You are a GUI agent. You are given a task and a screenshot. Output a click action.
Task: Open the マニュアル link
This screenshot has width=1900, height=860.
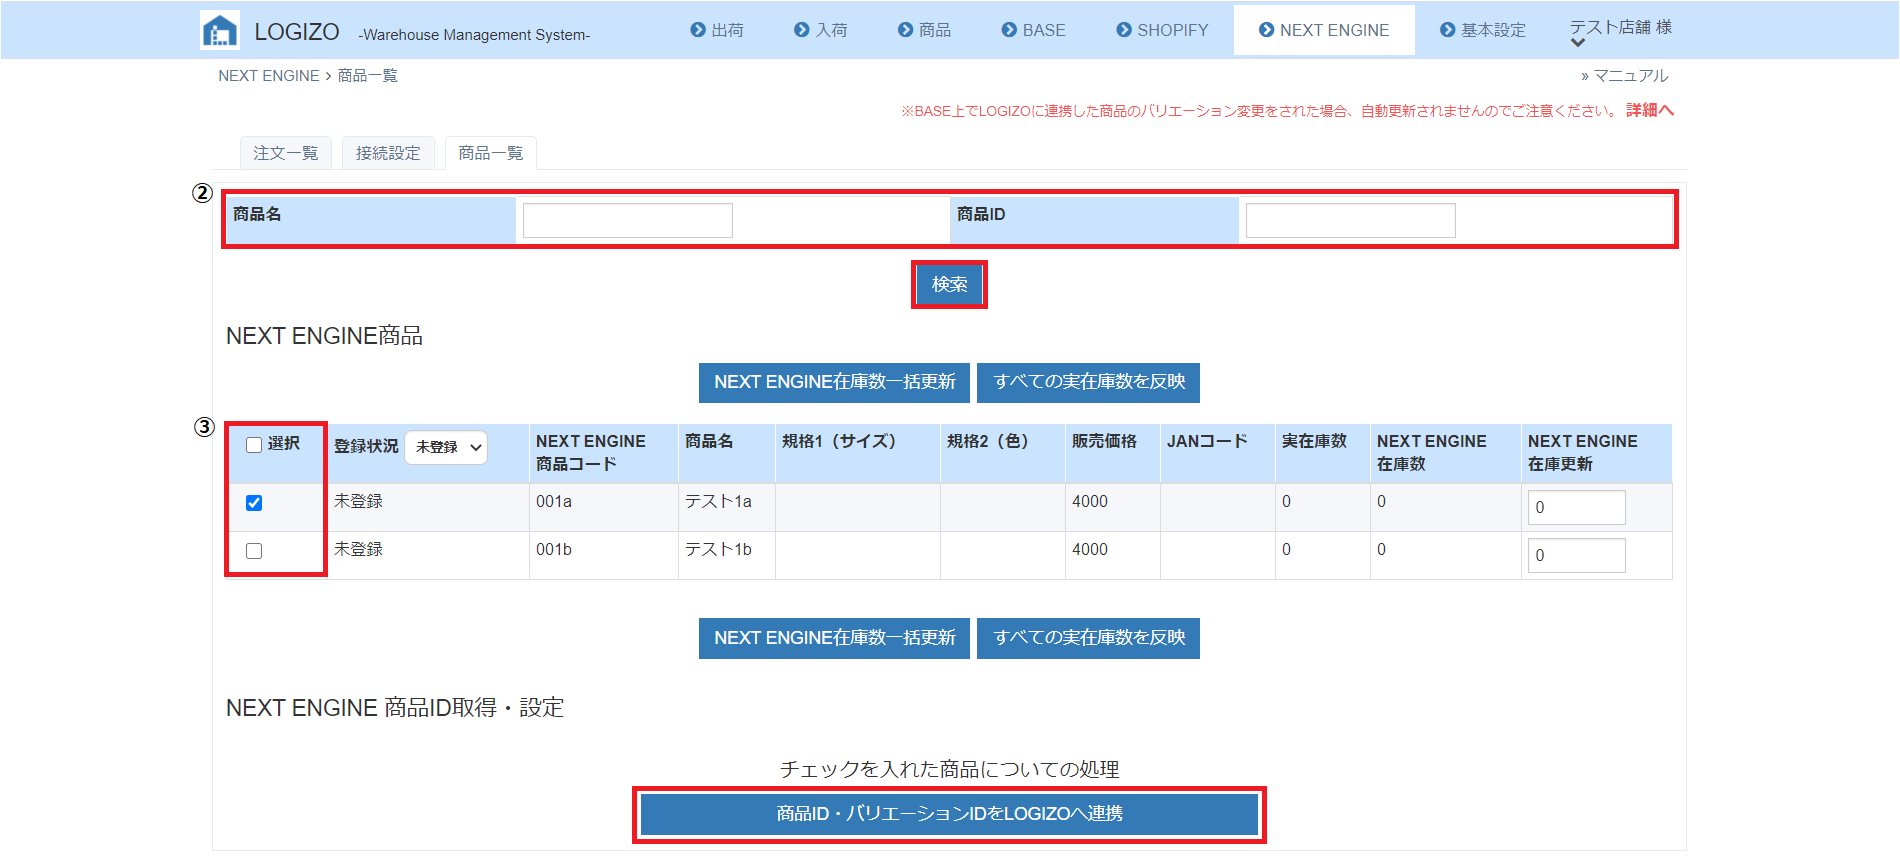[x=1625, y=76]
